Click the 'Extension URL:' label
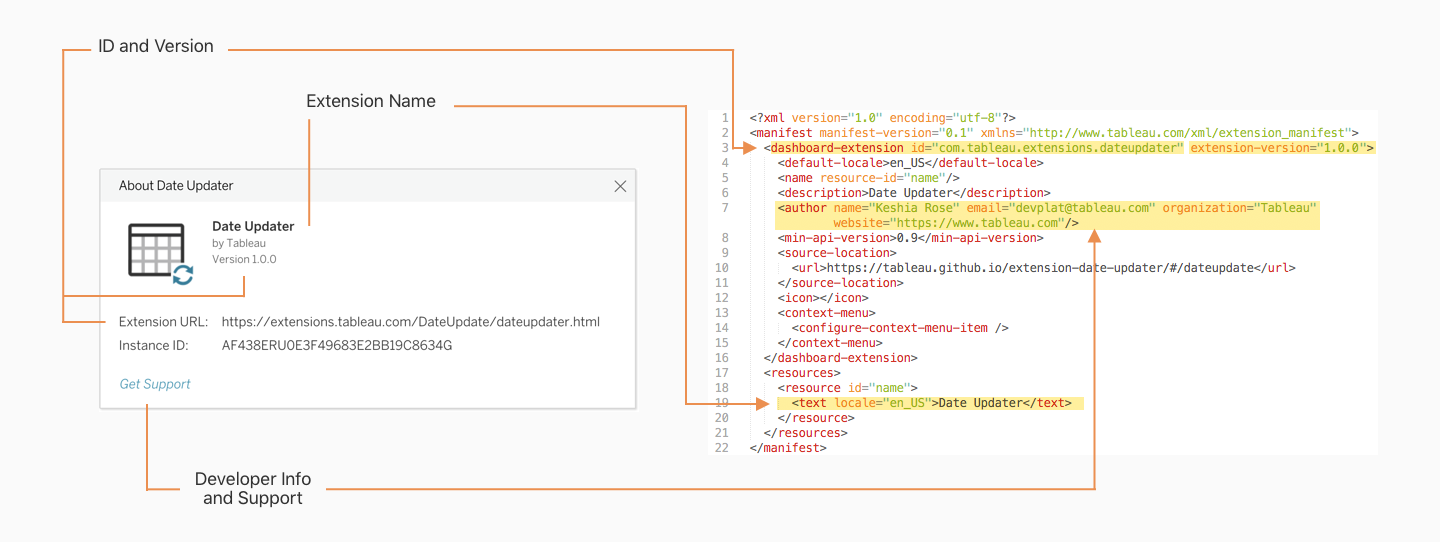The height and width of the screenshot is (542, 1440). [163, 322]
